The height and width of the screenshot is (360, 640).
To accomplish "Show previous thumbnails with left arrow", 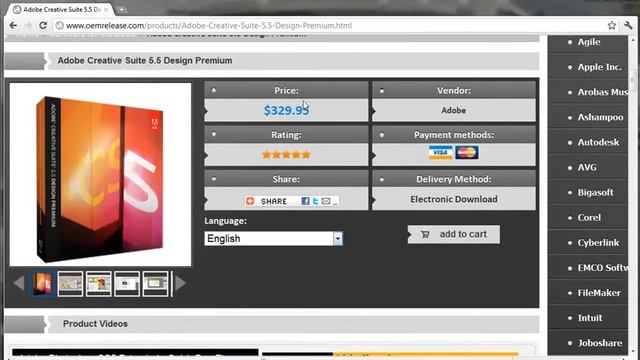I will click(x=18, y=283).
